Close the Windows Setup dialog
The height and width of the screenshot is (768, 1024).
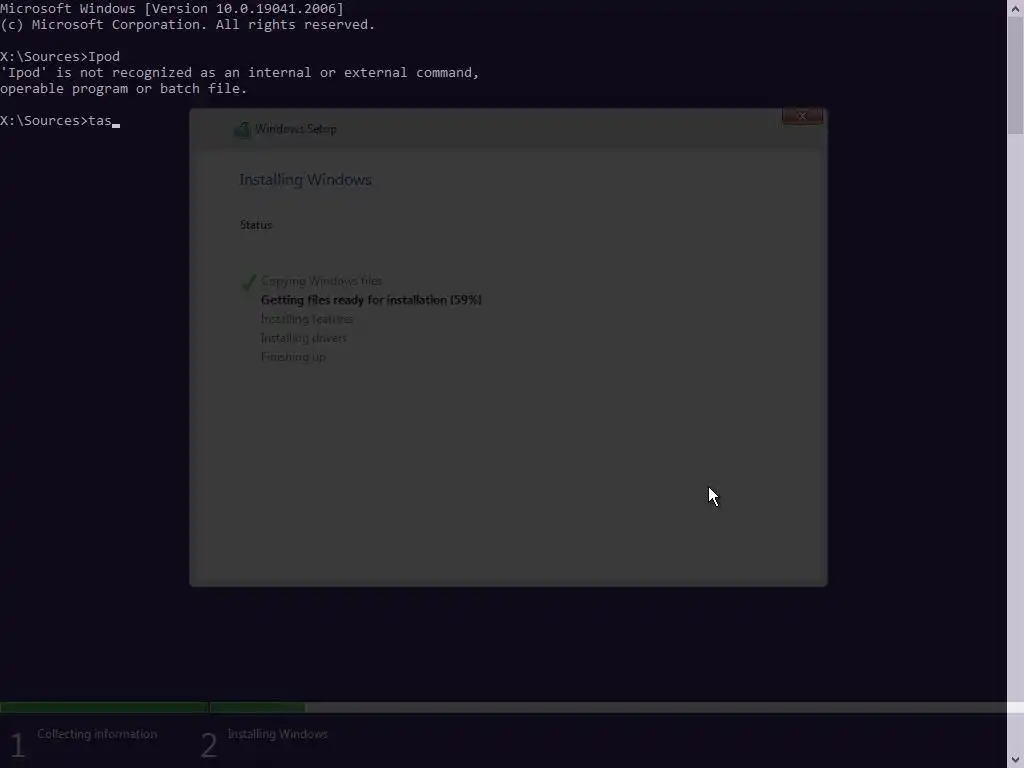[x=802, y=116]
